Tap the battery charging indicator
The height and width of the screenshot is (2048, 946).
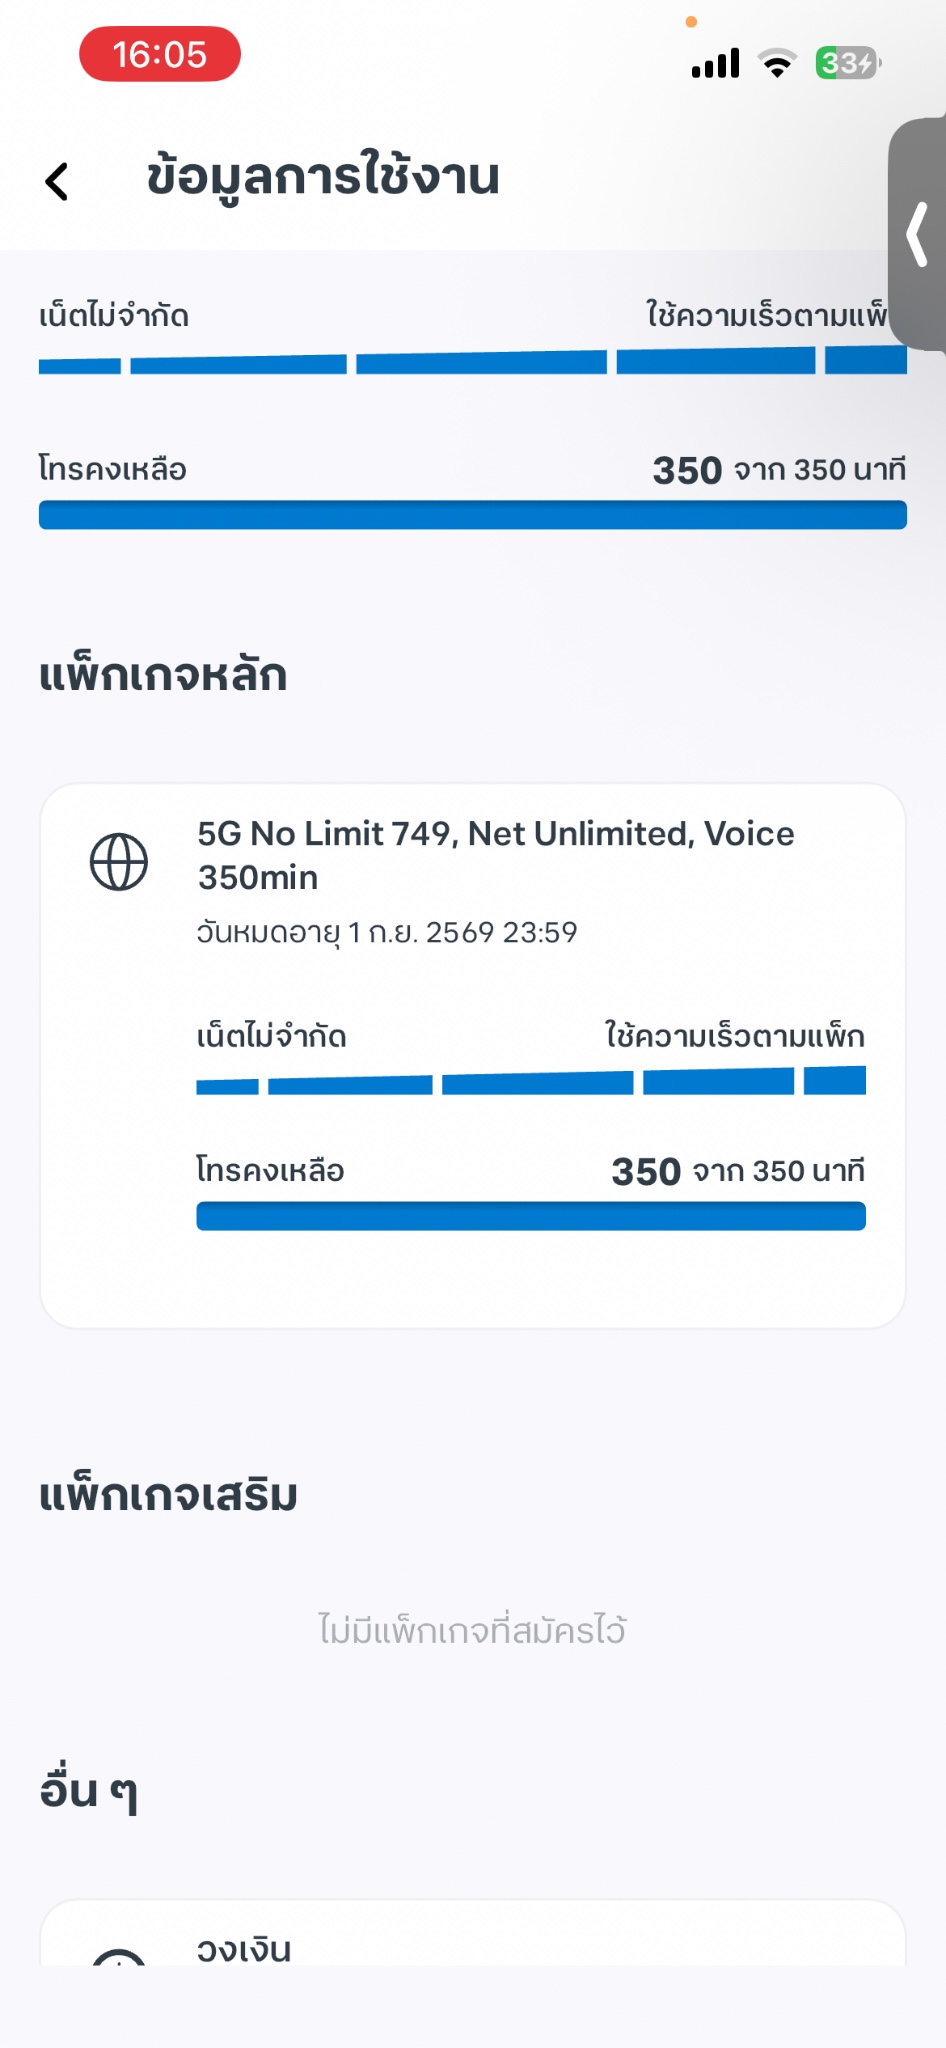point(847,64)
